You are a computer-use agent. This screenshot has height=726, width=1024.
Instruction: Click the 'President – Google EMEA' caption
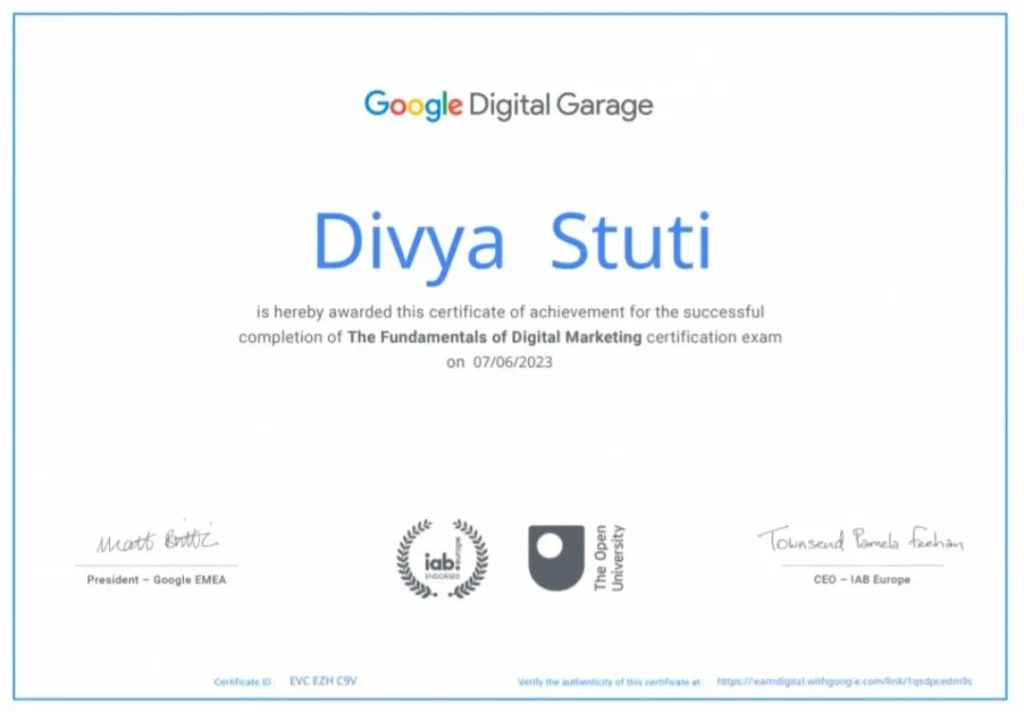pos(157,580)
